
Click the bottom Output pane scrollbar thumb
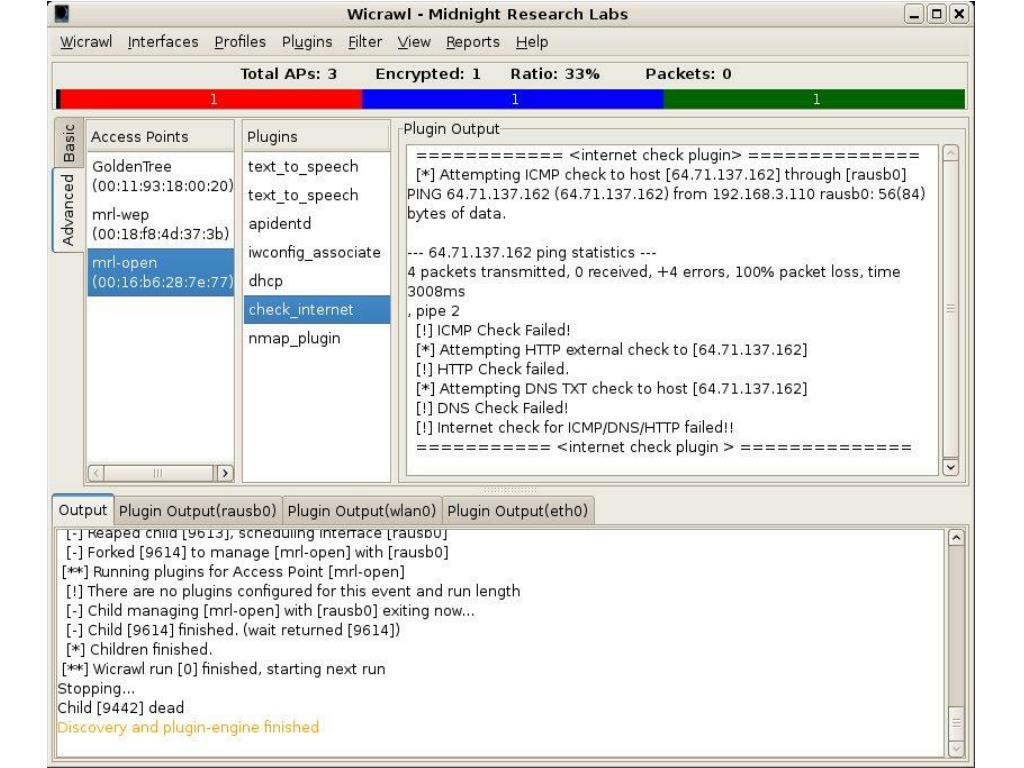click(x=956, y=723)
